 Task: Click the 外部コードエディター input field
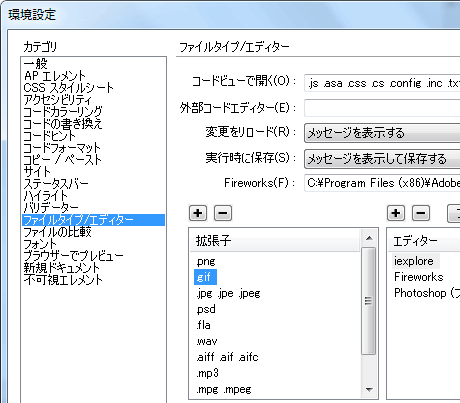382,108
